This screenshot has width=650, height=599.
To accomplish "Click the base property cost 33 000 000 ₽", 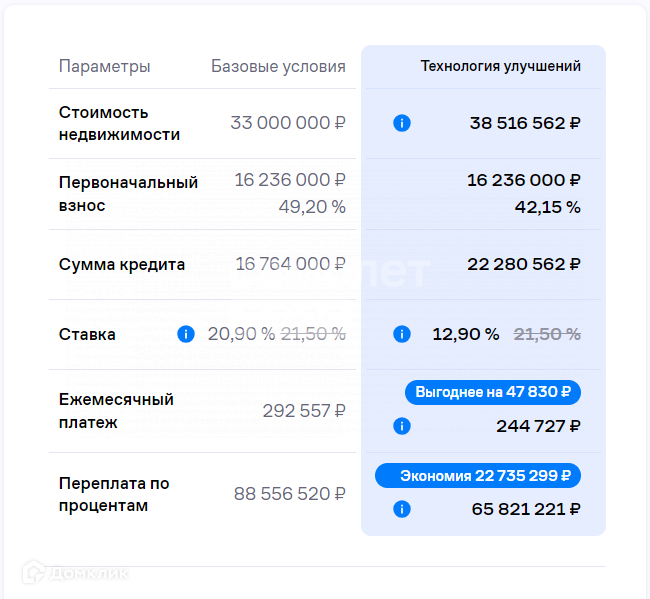I will pyautogui.click(x=288, y=123).
